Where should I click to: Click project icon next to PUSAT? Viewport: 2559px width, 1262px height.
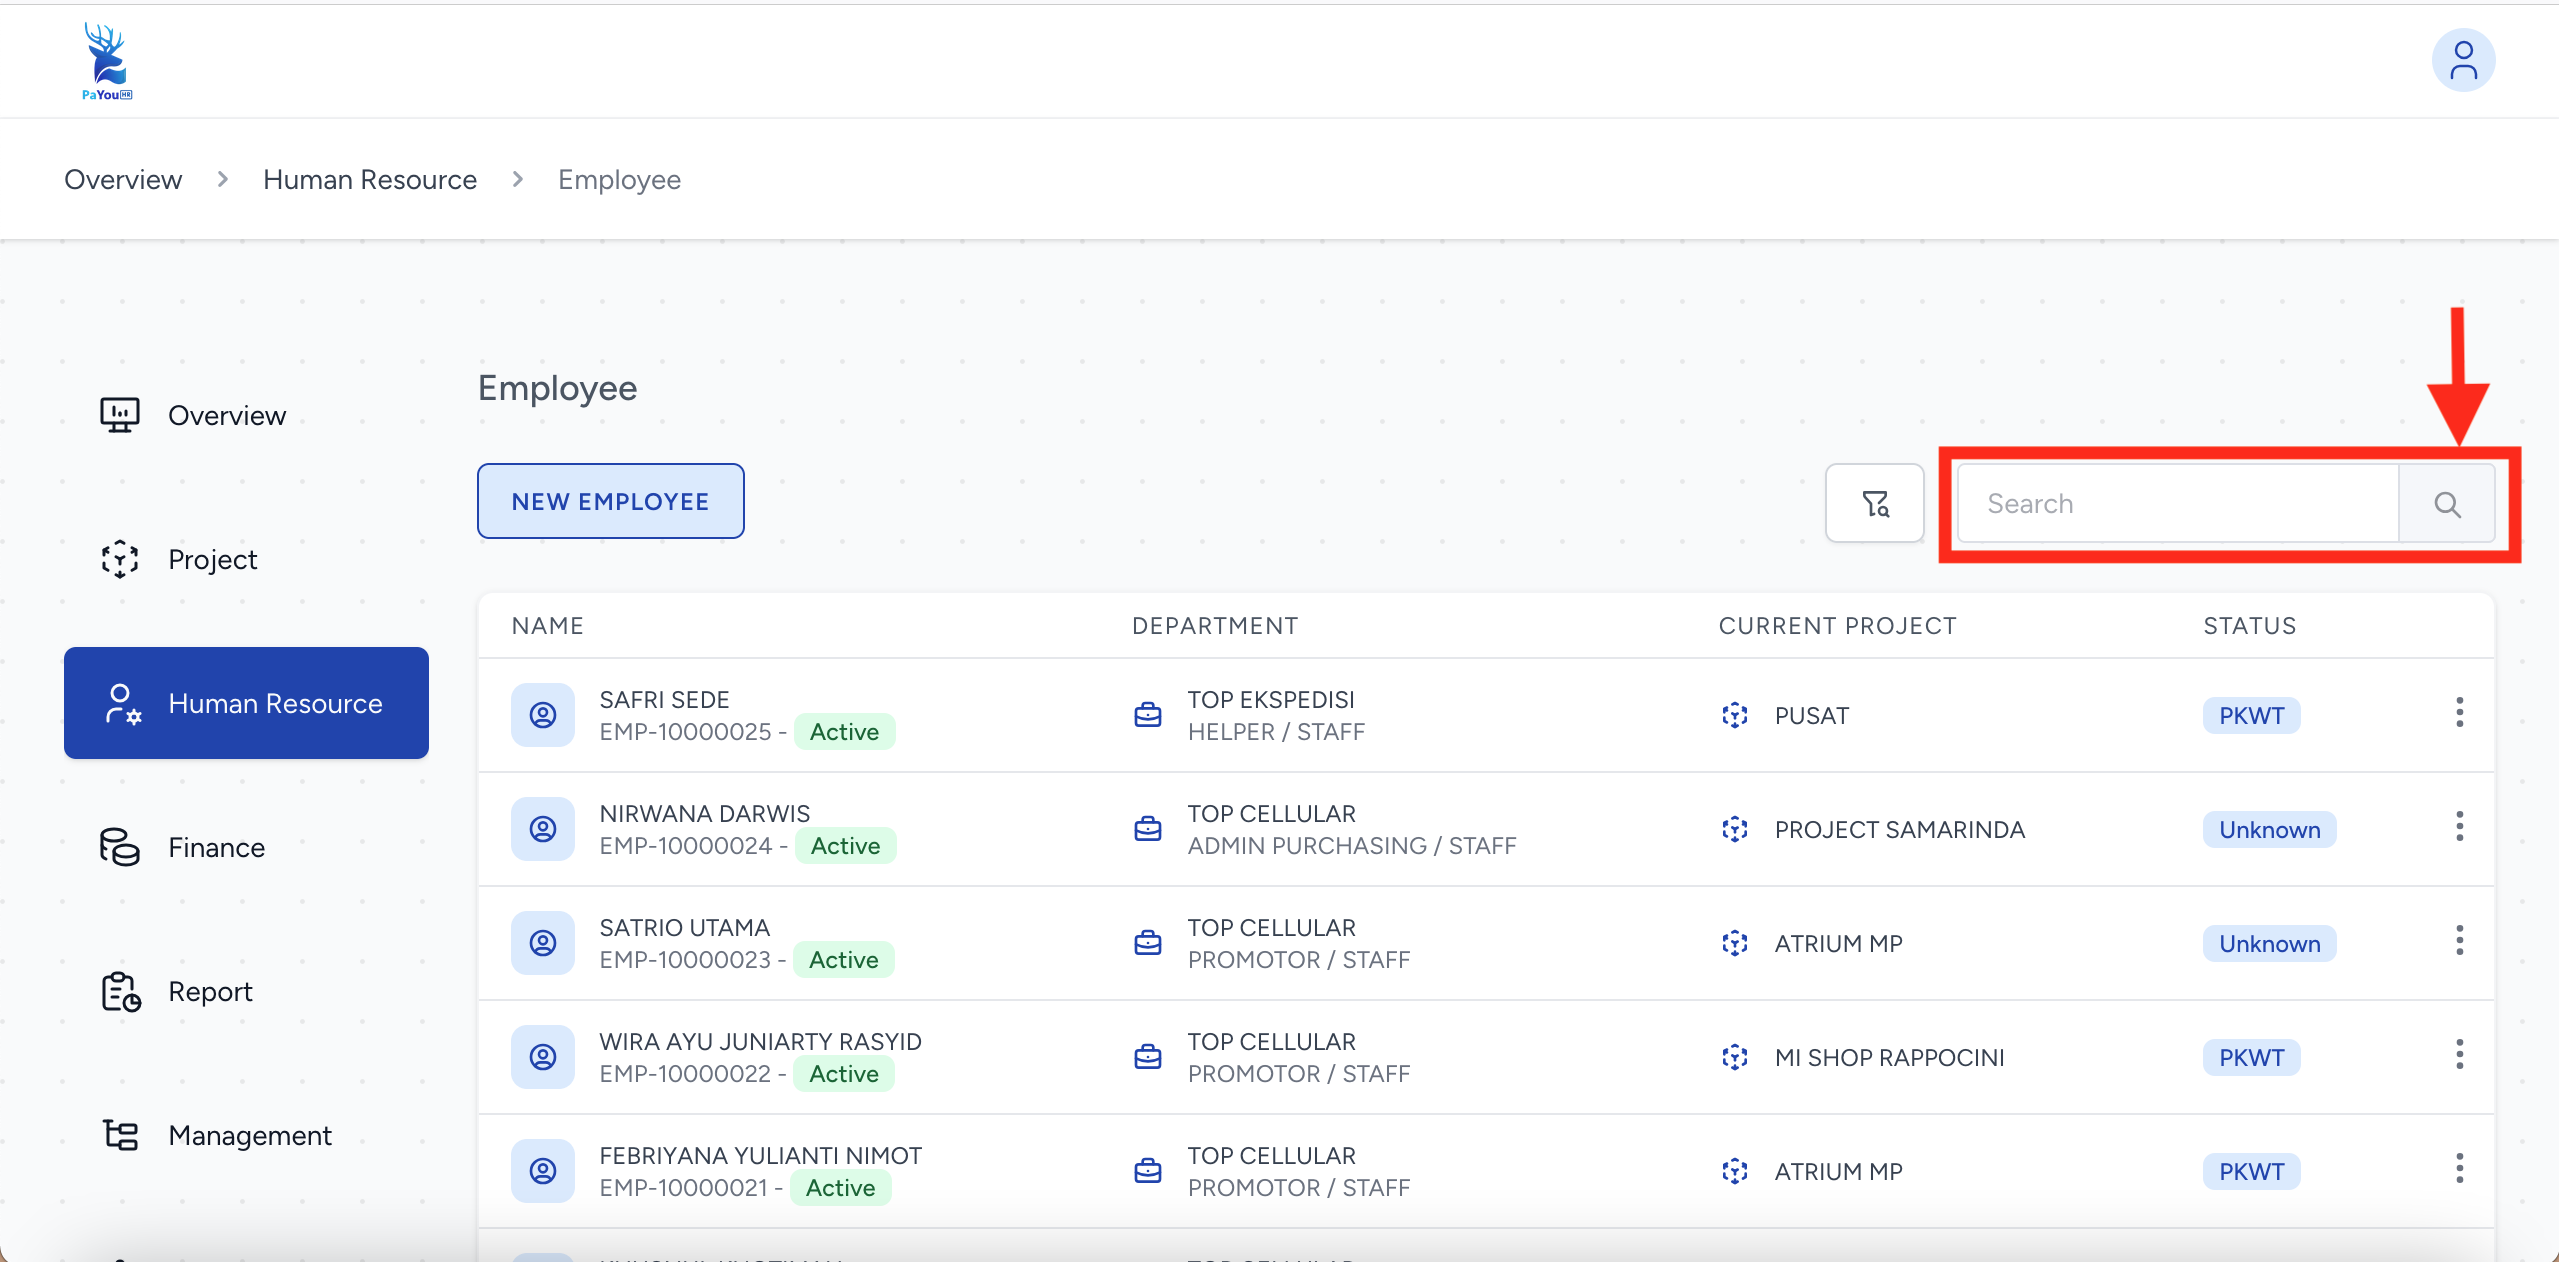tap(1735, 715)
